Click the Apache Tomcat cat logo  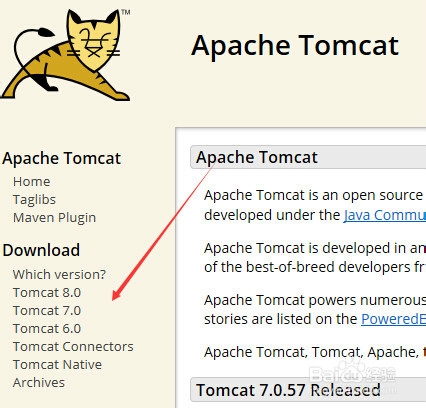click(65, 55)
